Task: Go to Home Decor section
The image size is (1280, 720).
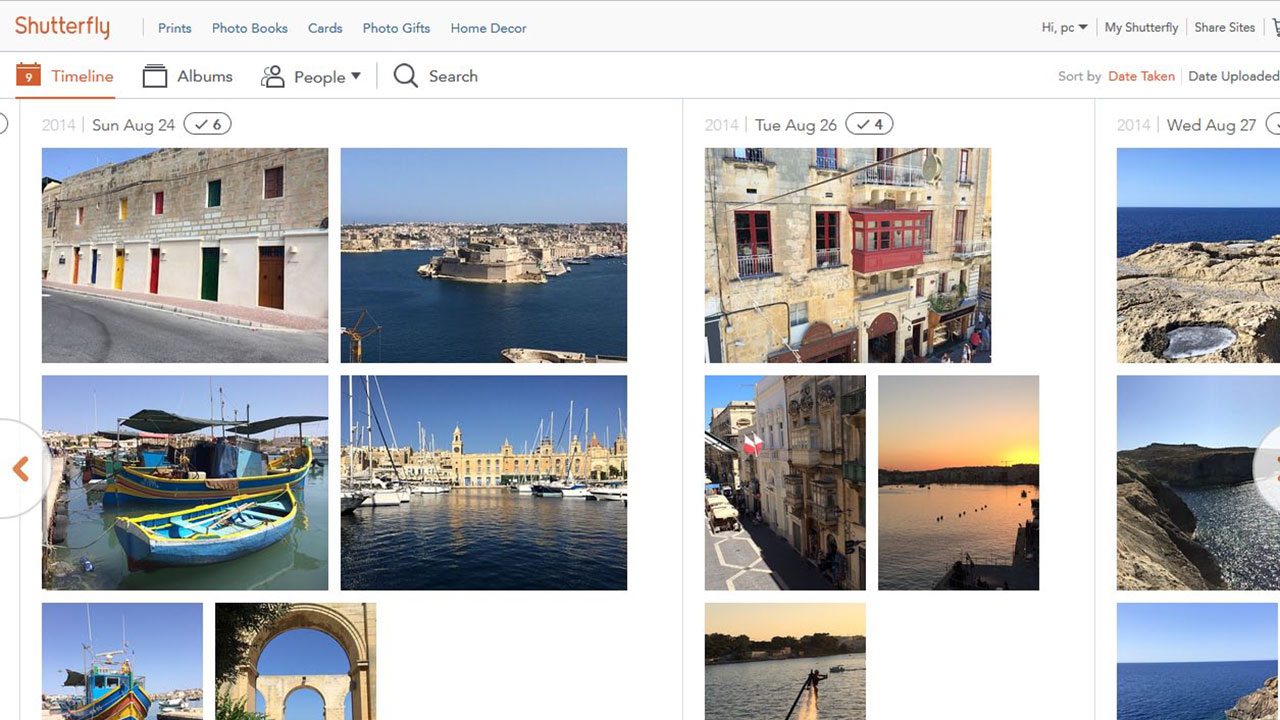Action: pos(488,28)
